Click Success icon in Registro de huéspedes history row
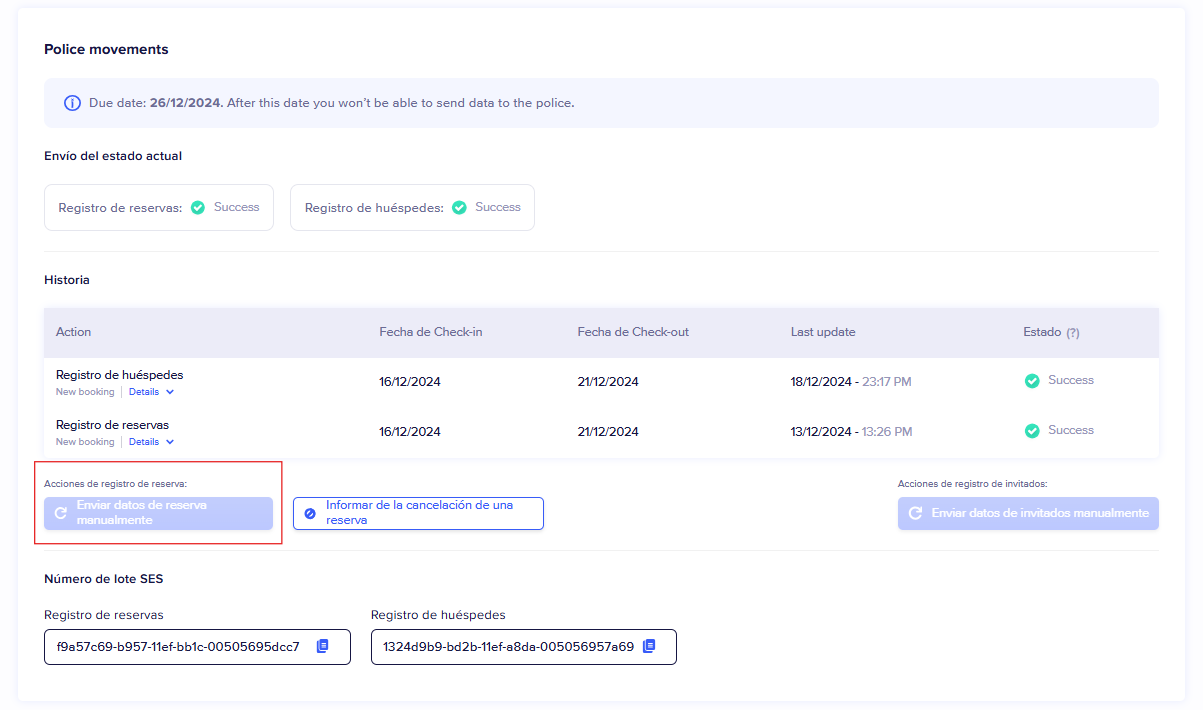Viewport: 1203px width, 710px height. tap(1032, 381)
